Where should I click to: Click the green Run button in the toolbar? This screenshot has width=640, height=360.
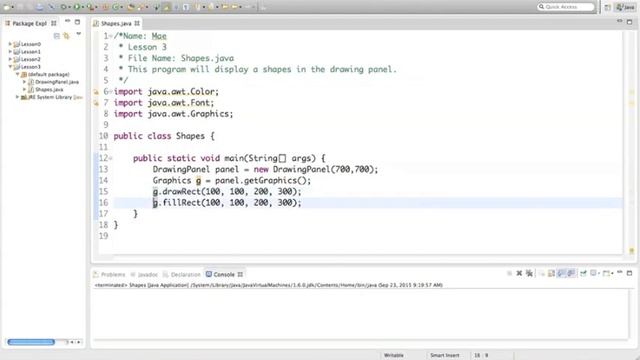coord(76,7)
